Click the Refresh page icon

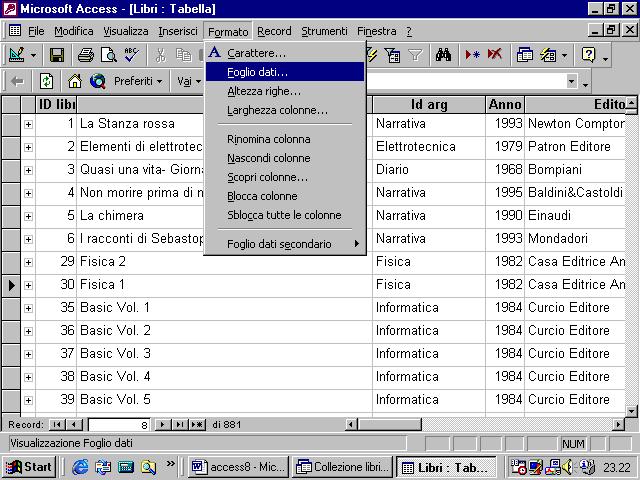click(x=46, y=81)
